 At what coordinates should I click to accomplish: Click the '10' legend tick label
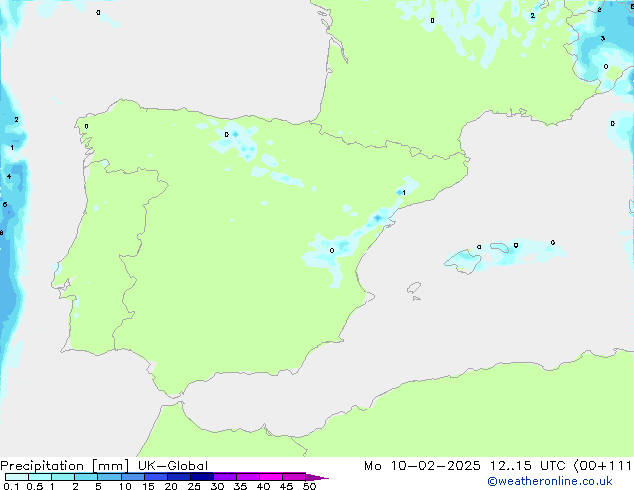coord(125,486)
